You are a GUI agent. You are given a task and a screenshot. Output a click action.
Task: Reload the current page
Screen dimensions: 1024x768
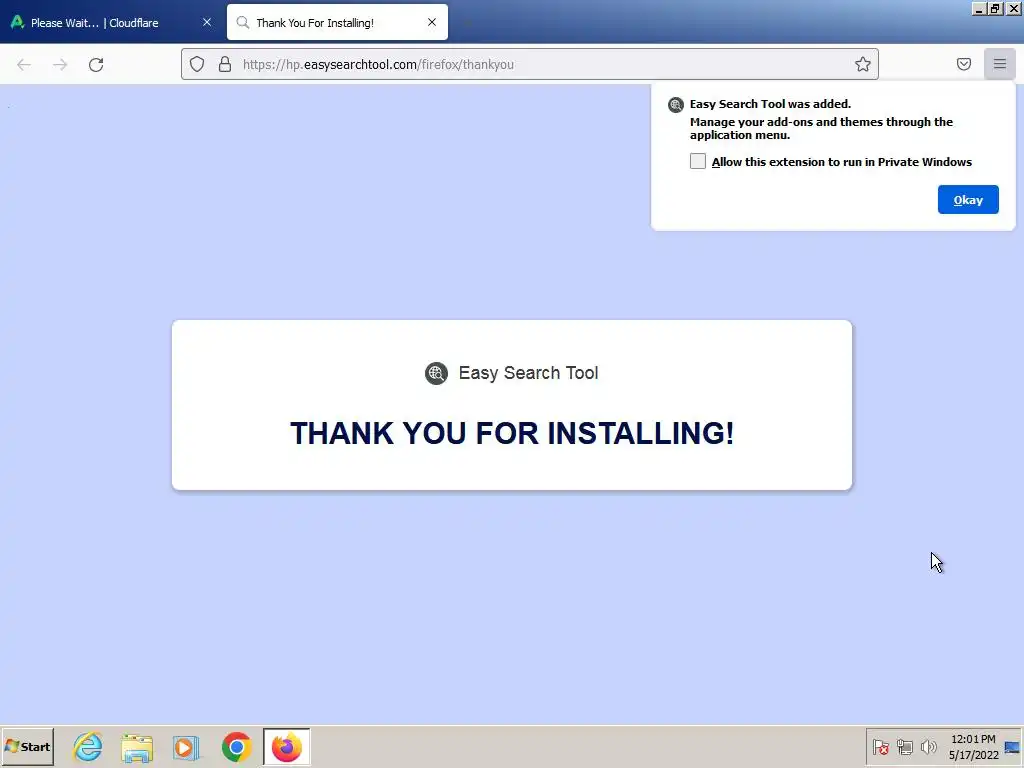[x=96, y=65]
